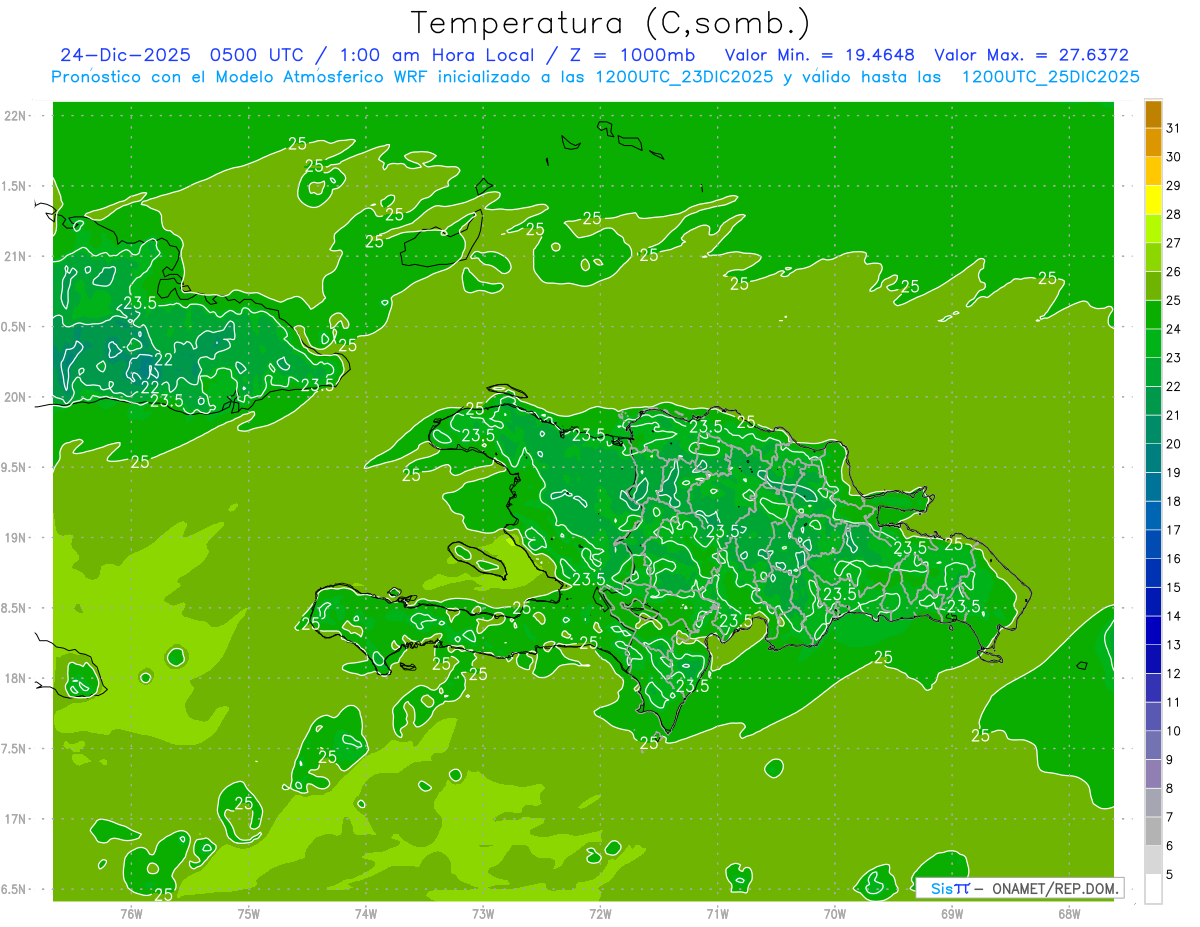Click the legend color band between 17 and 18
The image size is (1200, 927).
pos(1153,516)
